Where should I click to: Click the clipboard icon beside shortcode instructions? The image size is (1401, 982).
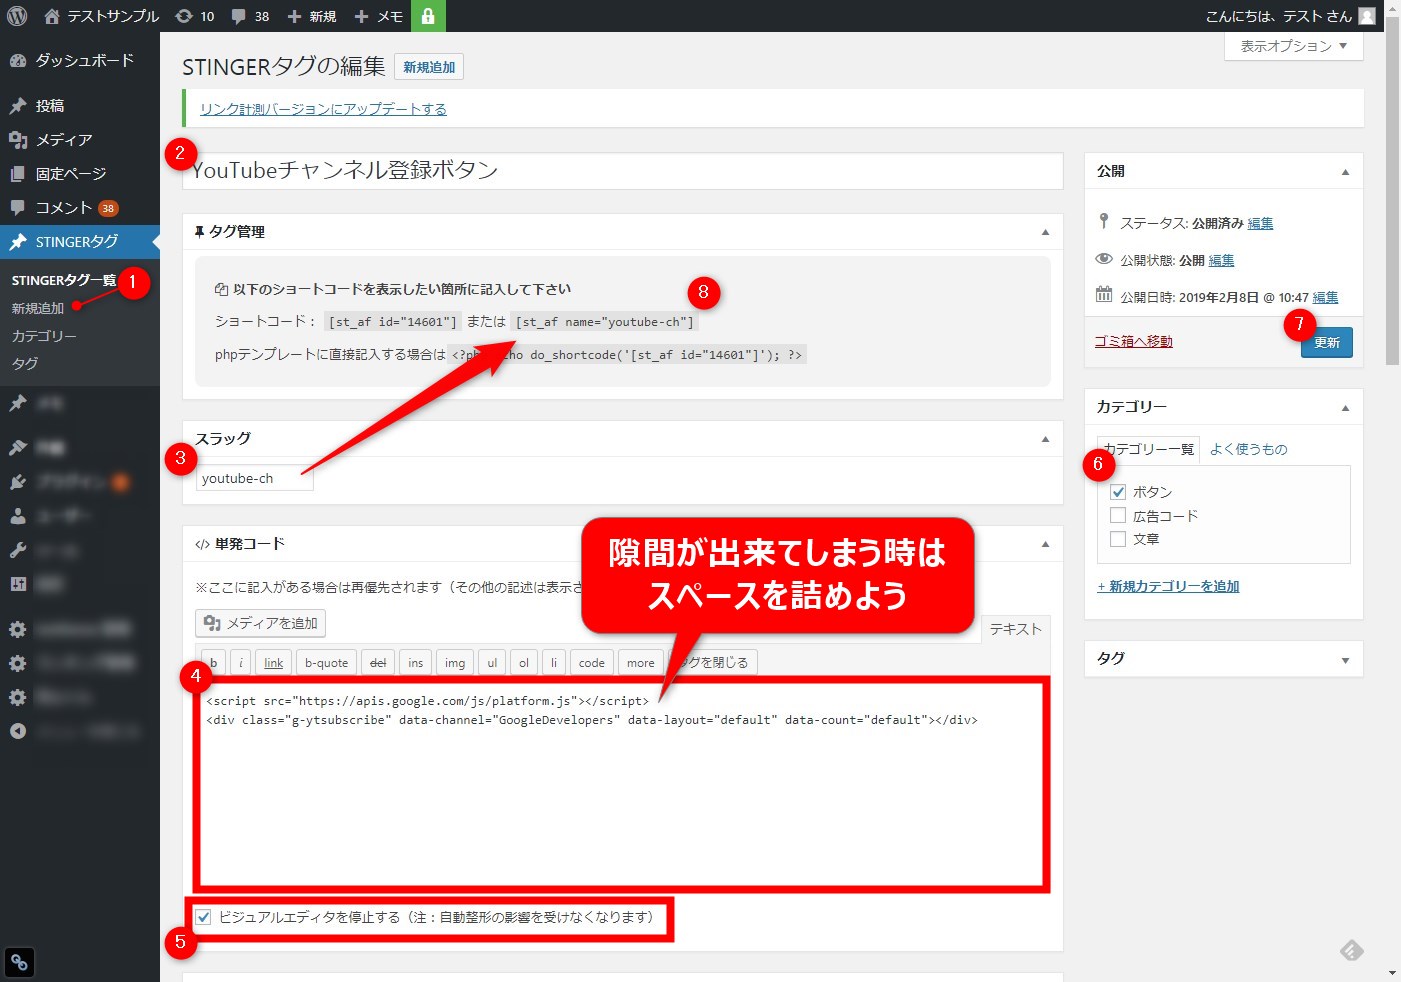click(222, 290)
